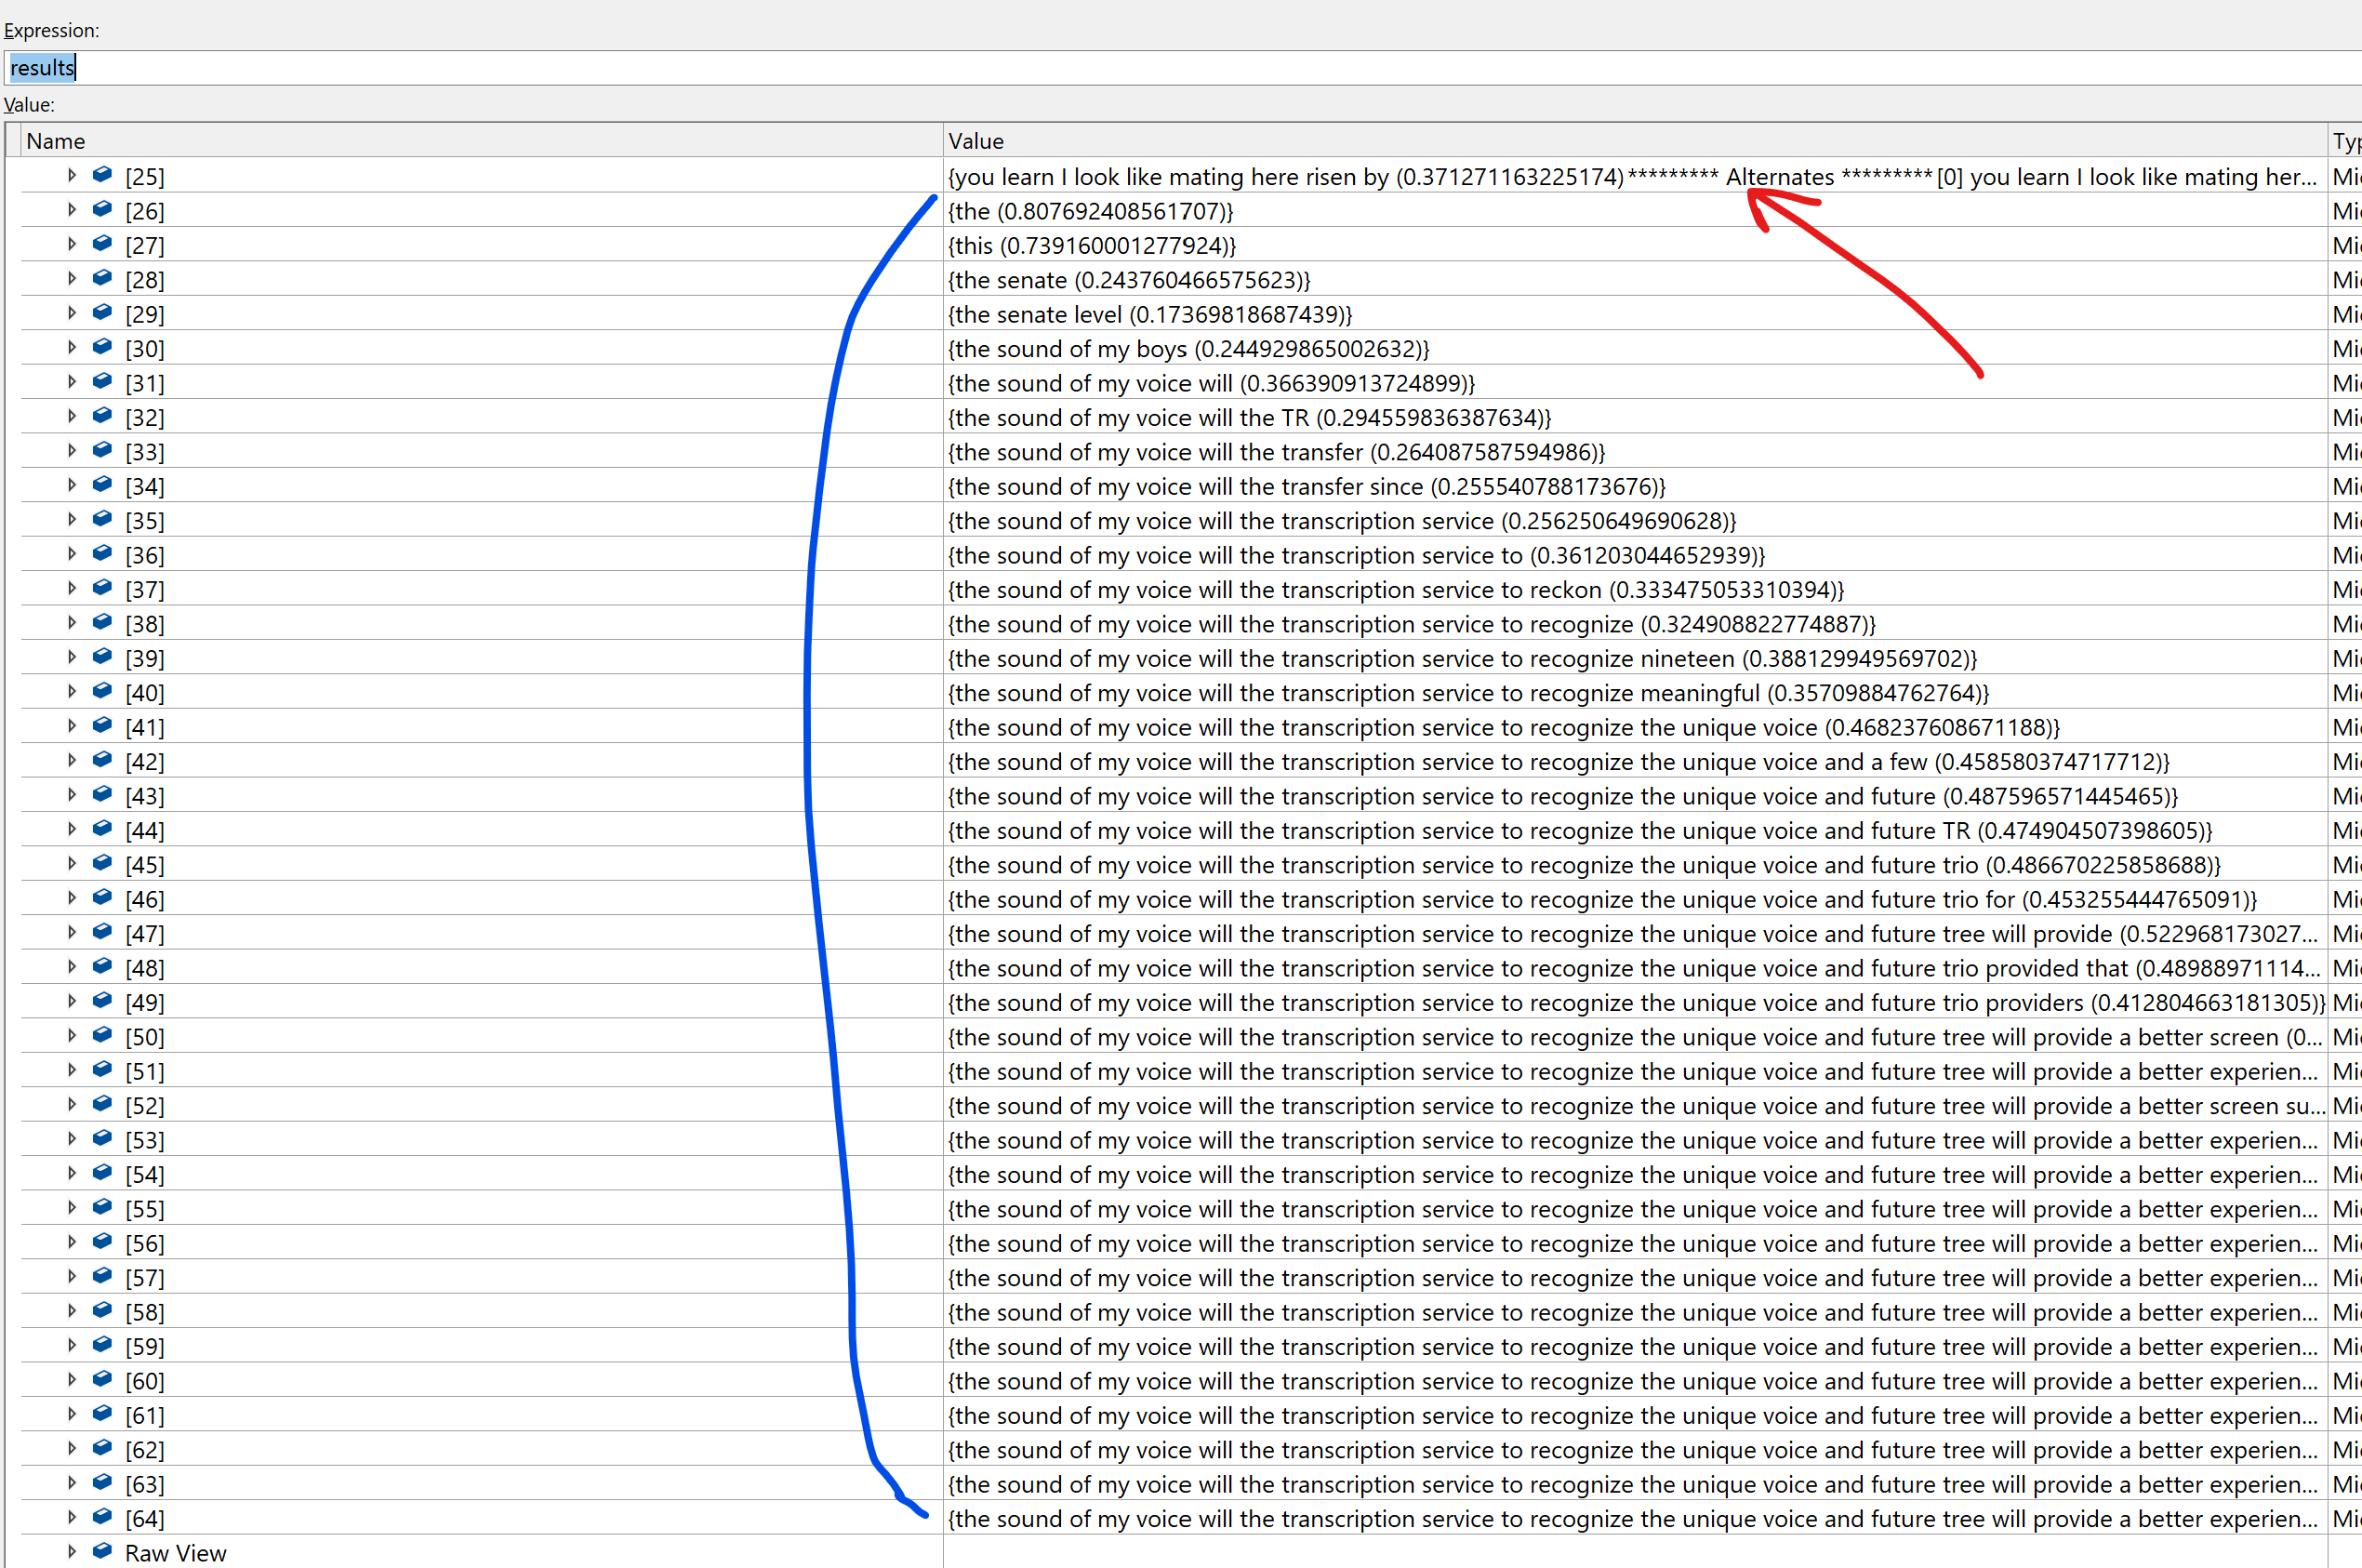Expand the [47] array element
Viewport: 2362px width, 1568px height.
click(72, 932)
